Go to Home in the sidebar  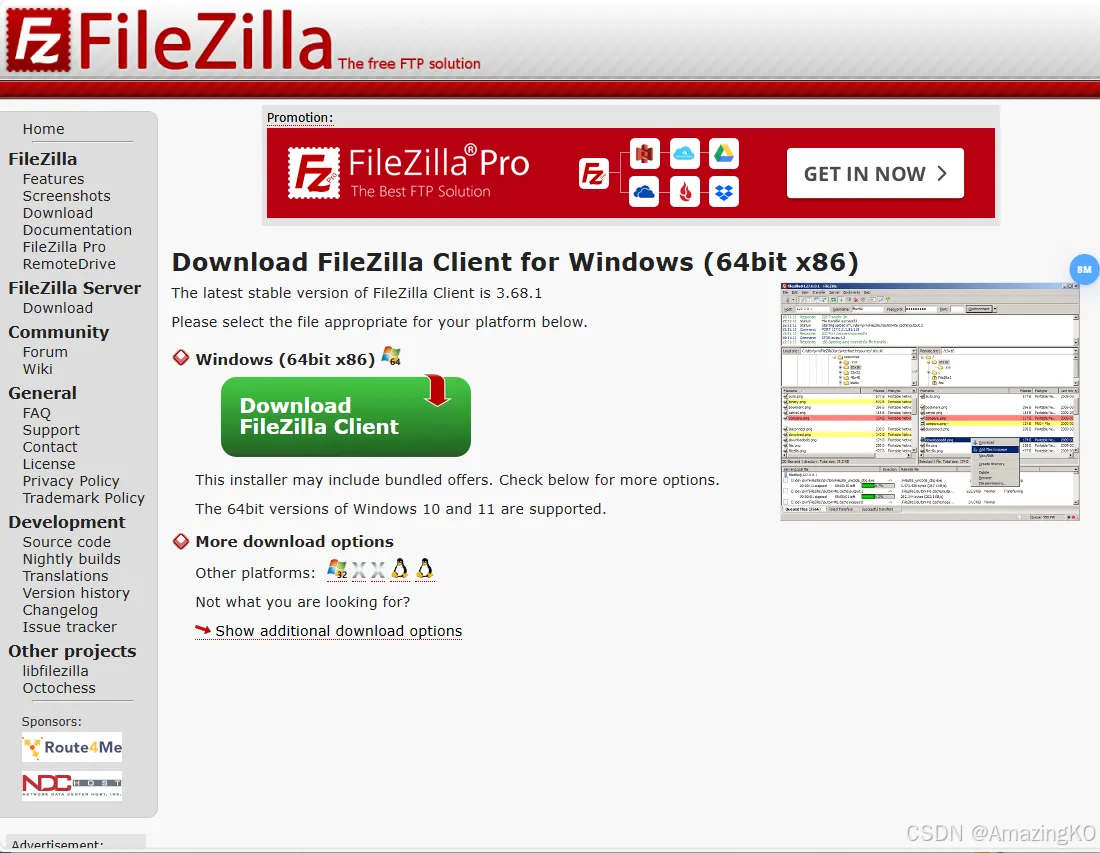tap(43, 129)
